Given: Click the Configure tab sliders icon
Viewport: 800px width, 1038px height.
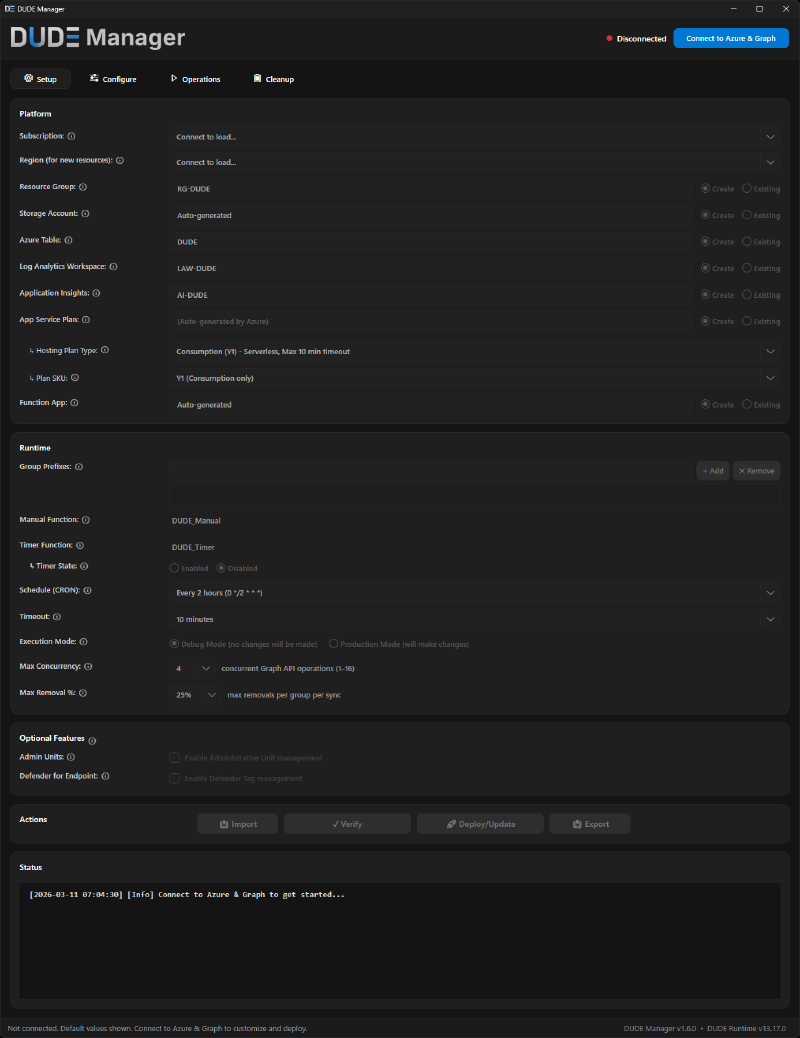Looking at the screenshot, I should [93, 78].
